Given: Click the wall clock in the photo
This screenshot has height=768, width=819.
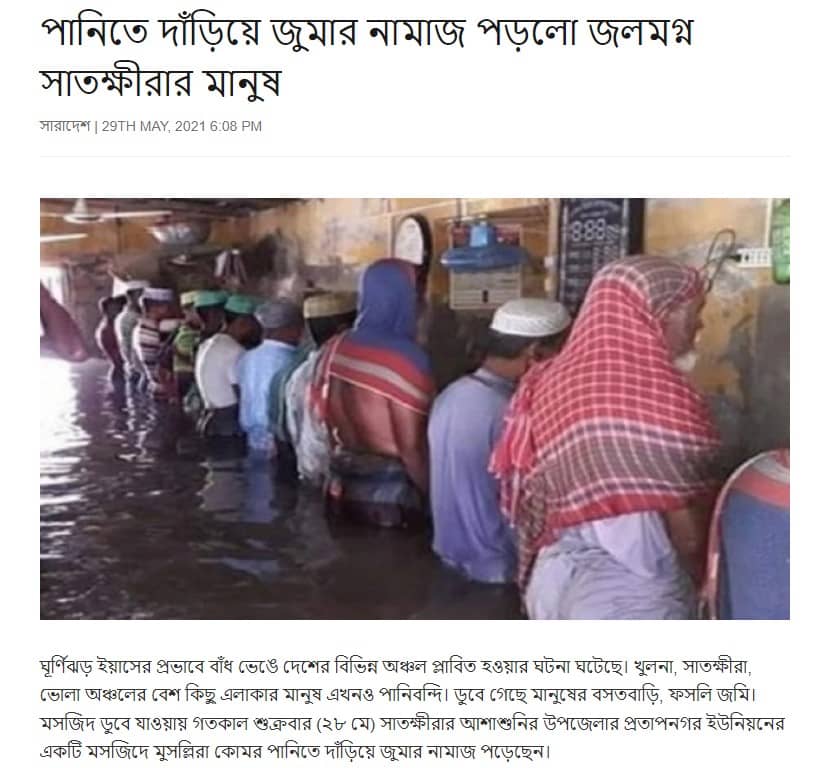Looking at the screenshot, I should pos(412,240).
